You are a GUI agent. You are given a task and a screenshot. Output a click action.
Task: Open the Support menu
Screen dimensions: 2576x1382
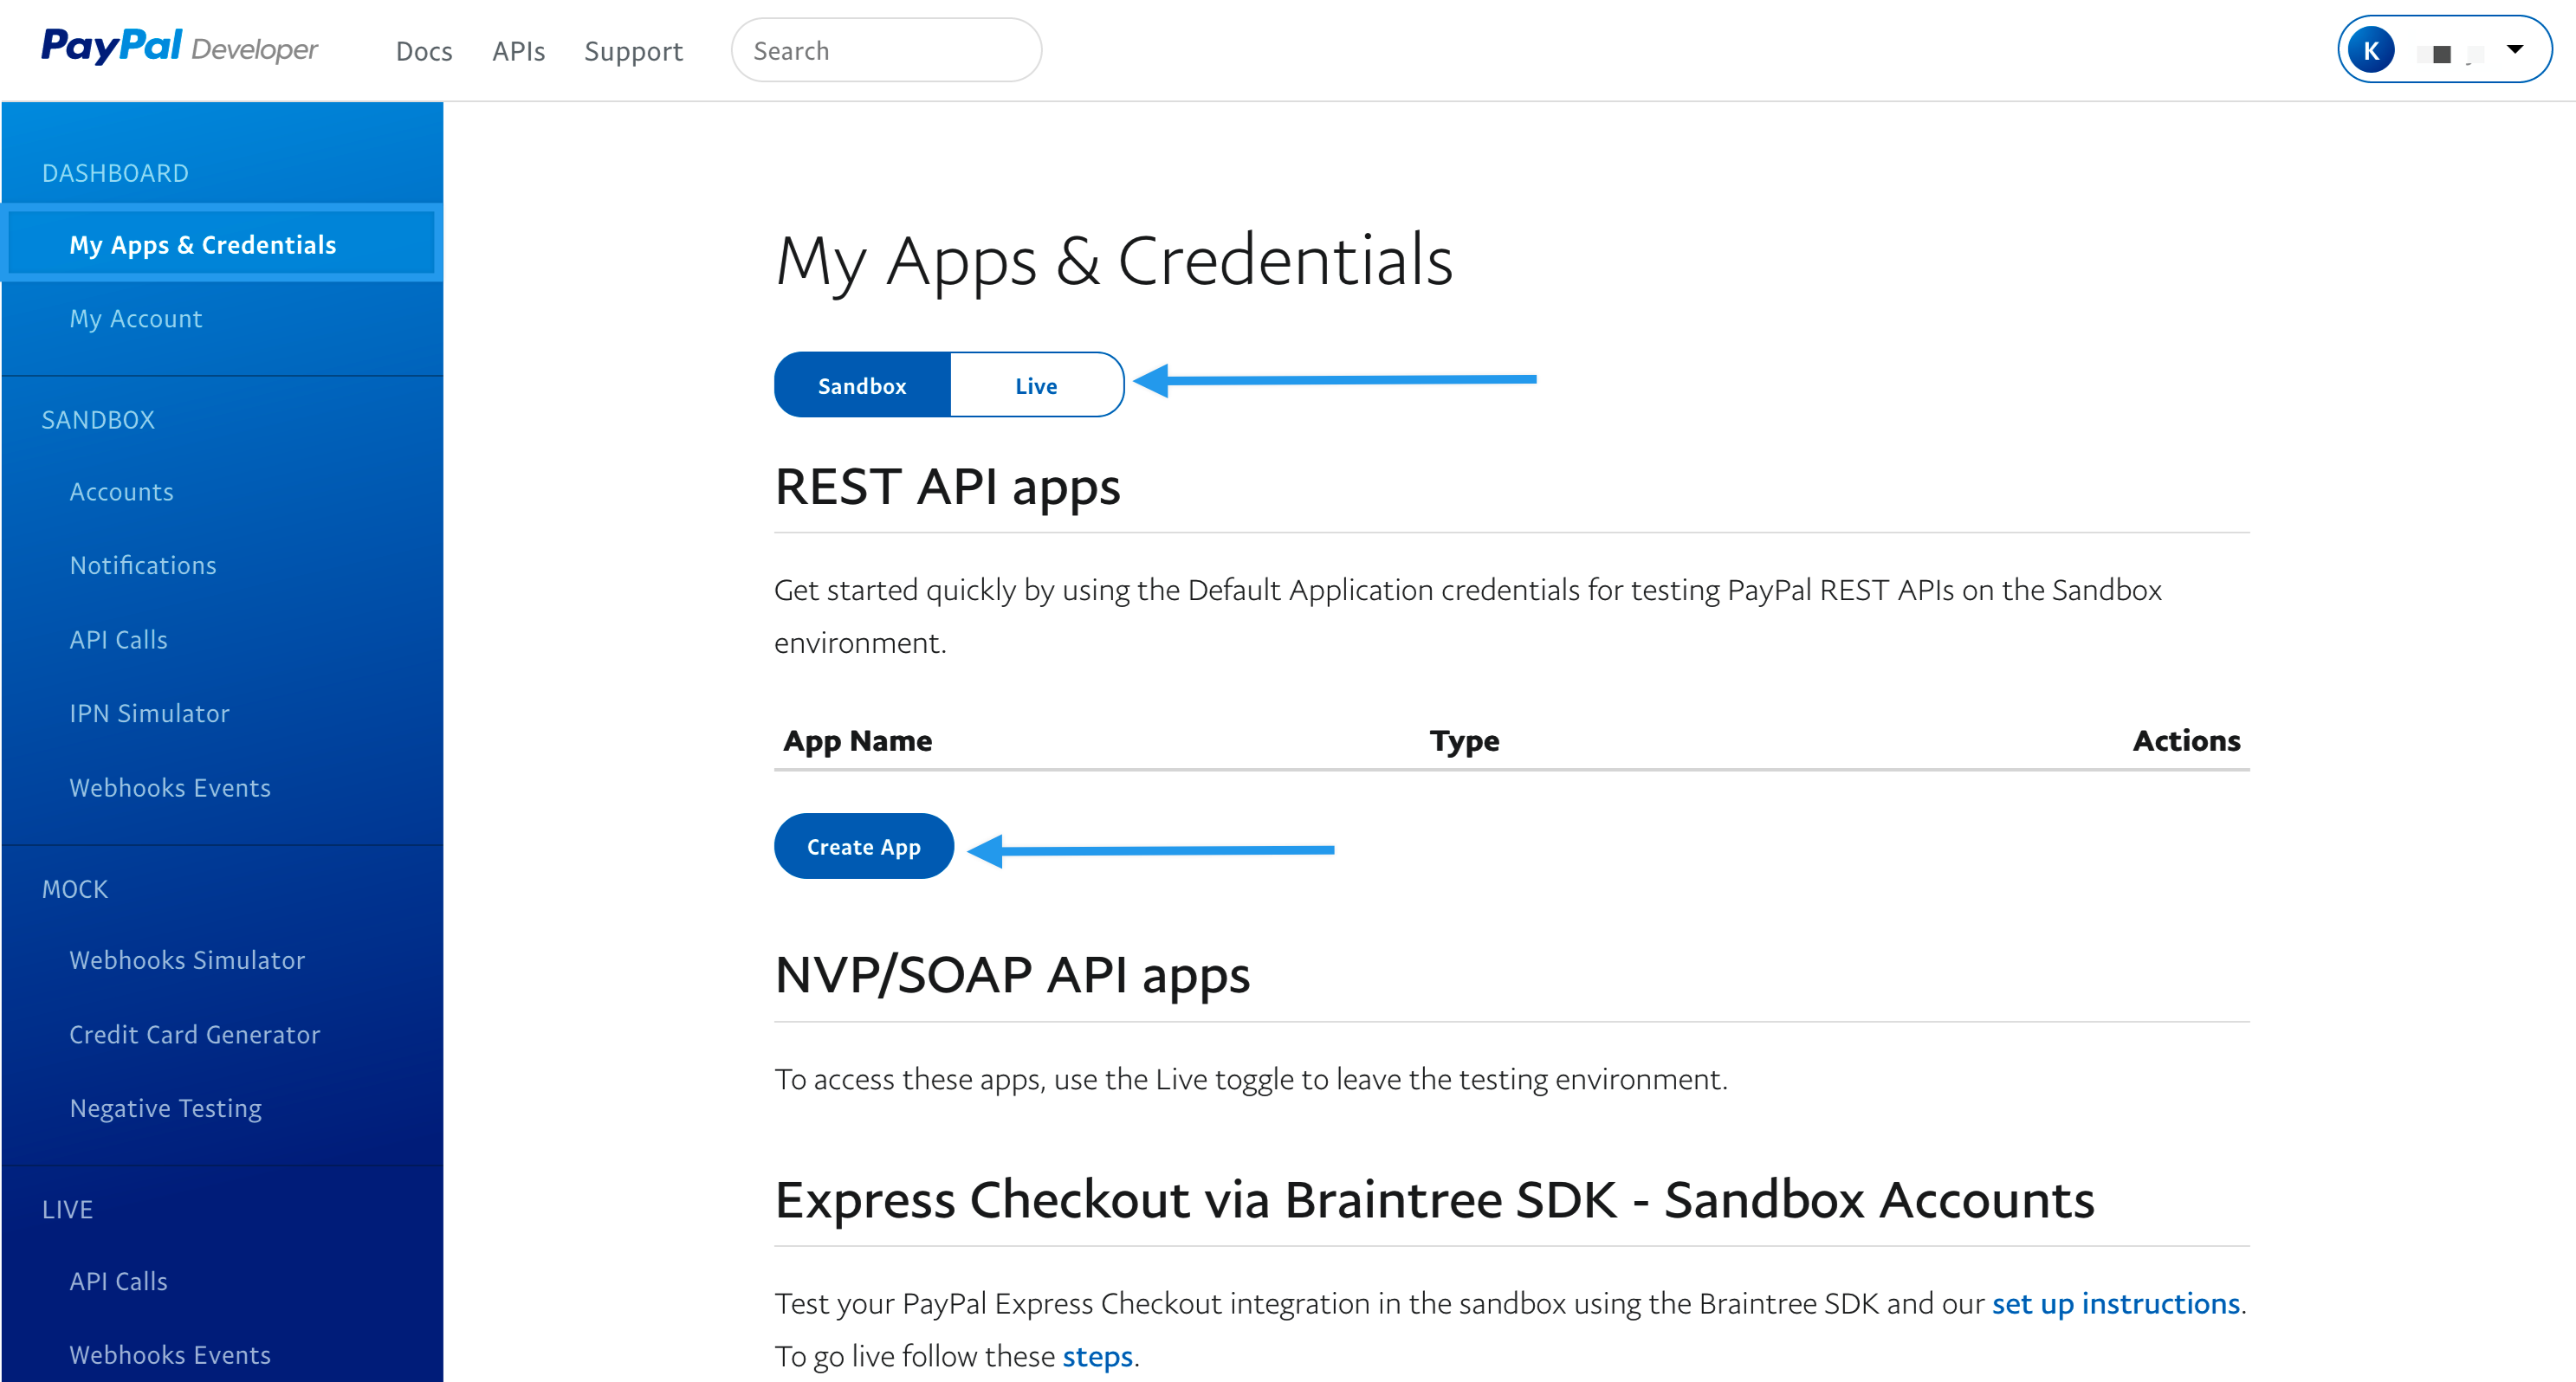(x=633, y=51)
